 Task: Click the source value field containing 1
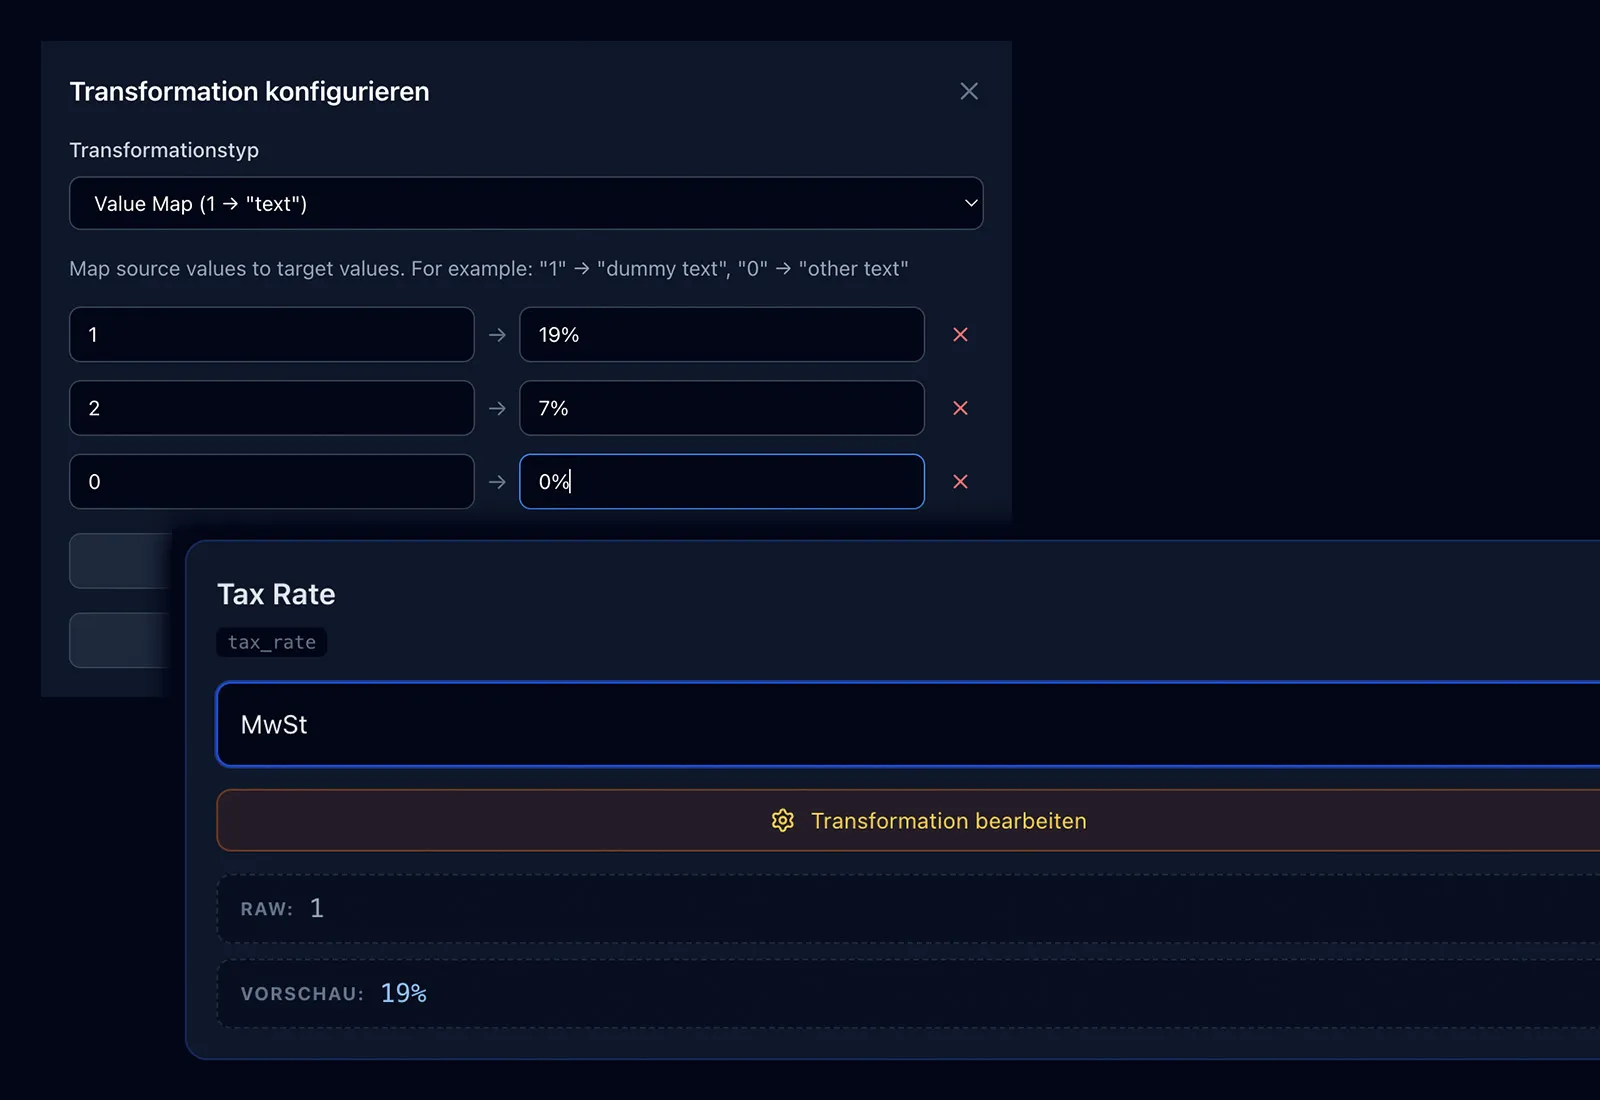272,334
